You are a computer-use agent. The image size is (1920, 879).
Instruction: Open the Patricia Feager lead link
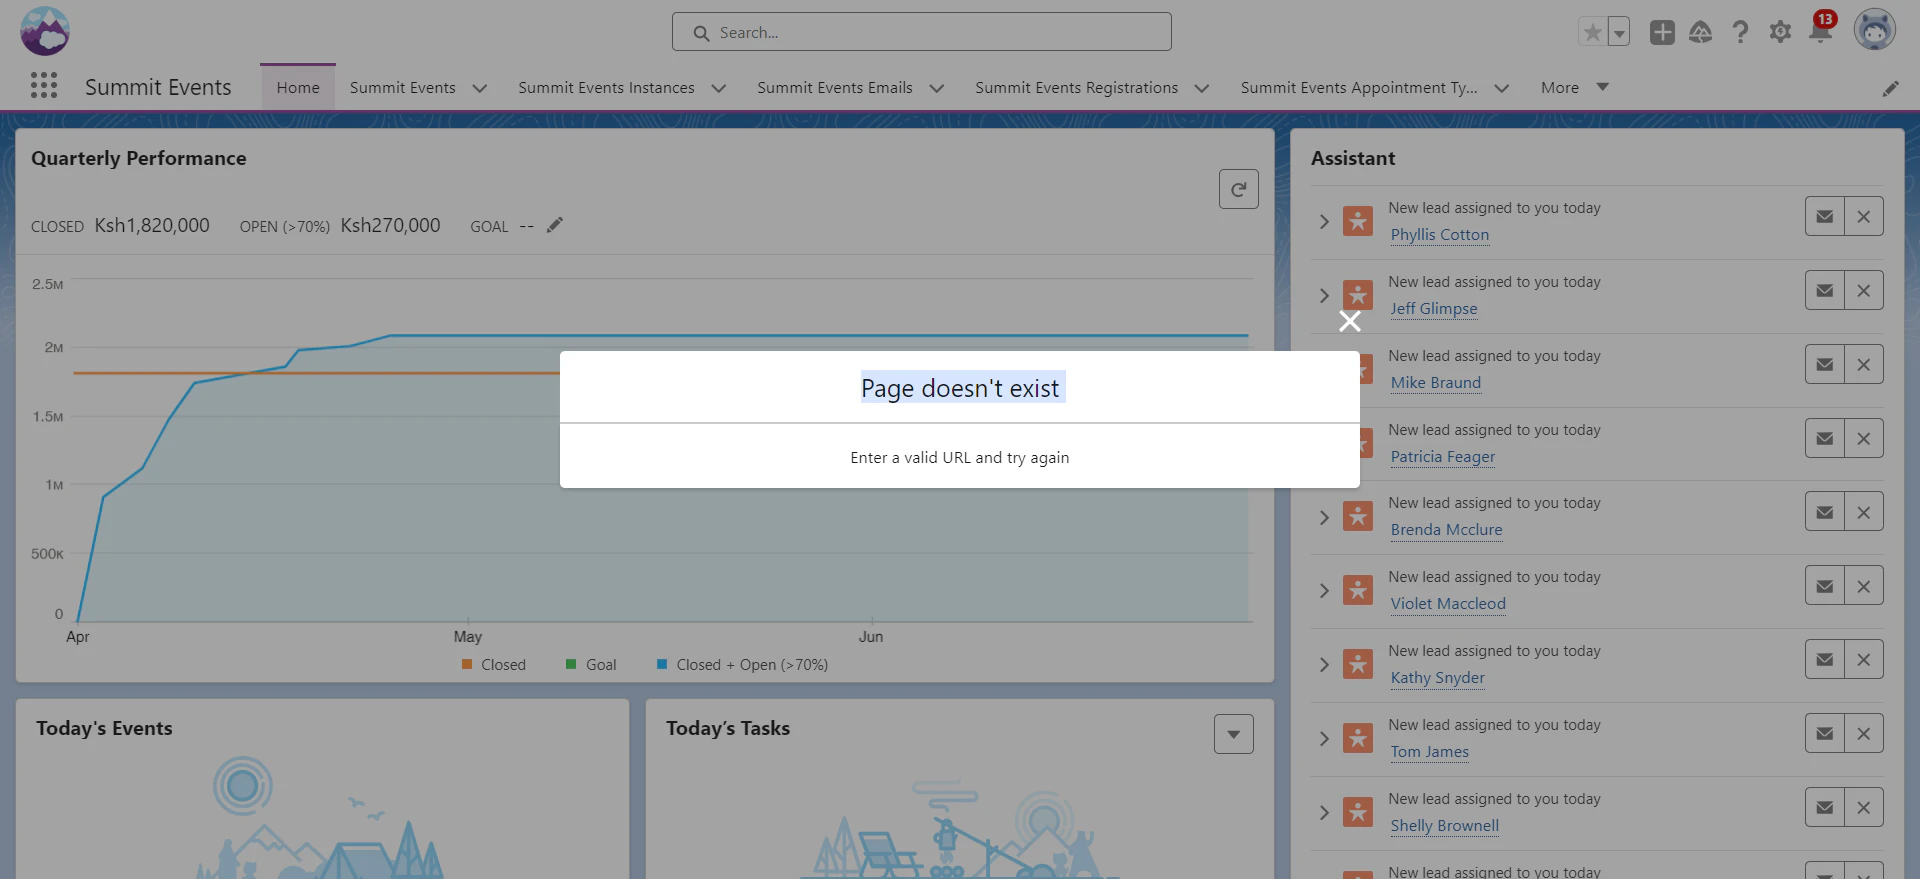[1443, 457]
